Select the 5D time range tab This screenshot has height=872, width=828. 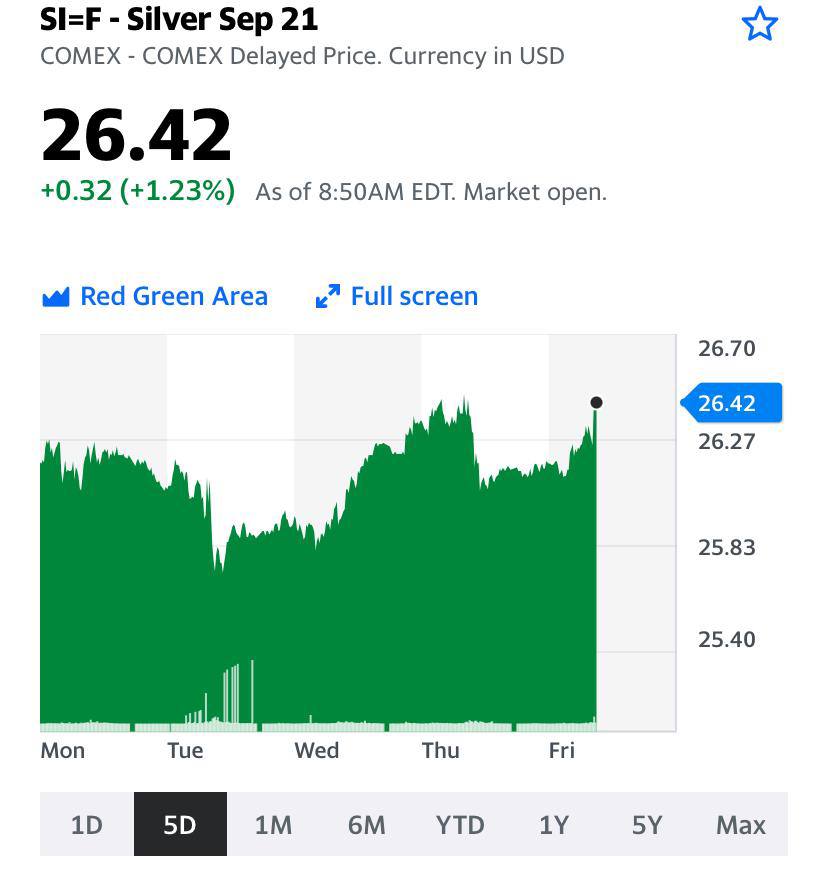click(180, 824)
